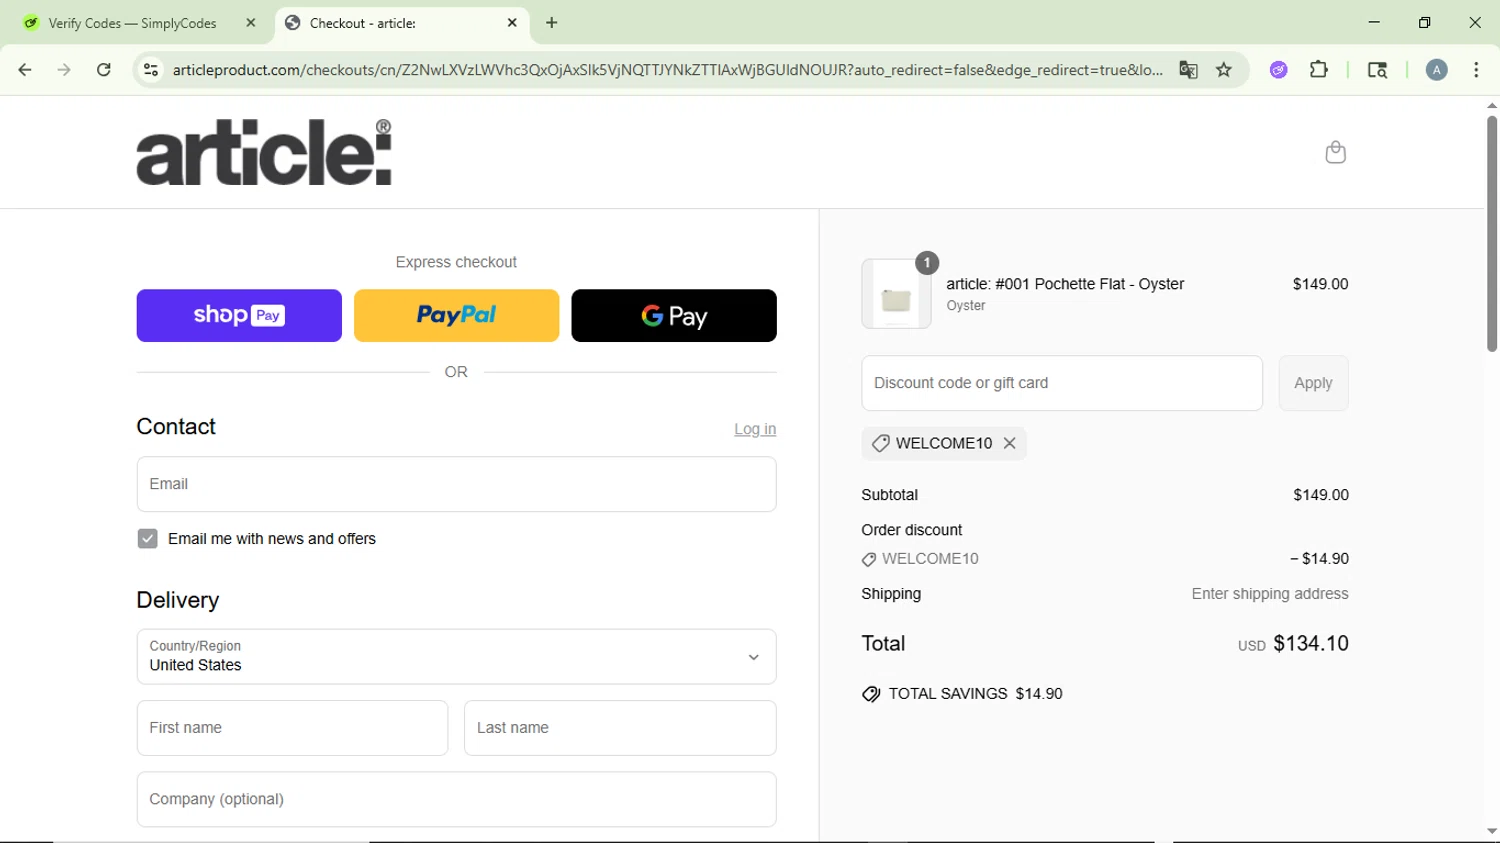Reload the checkout page
The image size is (1500, 843).
104,70
